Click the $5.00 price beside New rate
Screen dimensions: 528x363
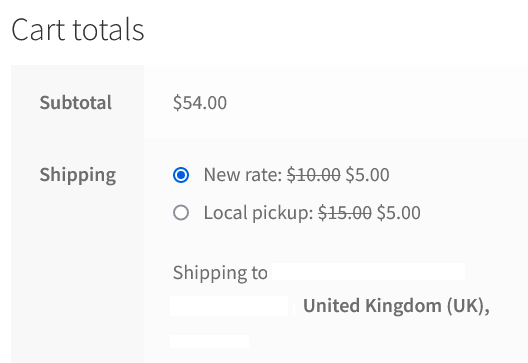367,175
